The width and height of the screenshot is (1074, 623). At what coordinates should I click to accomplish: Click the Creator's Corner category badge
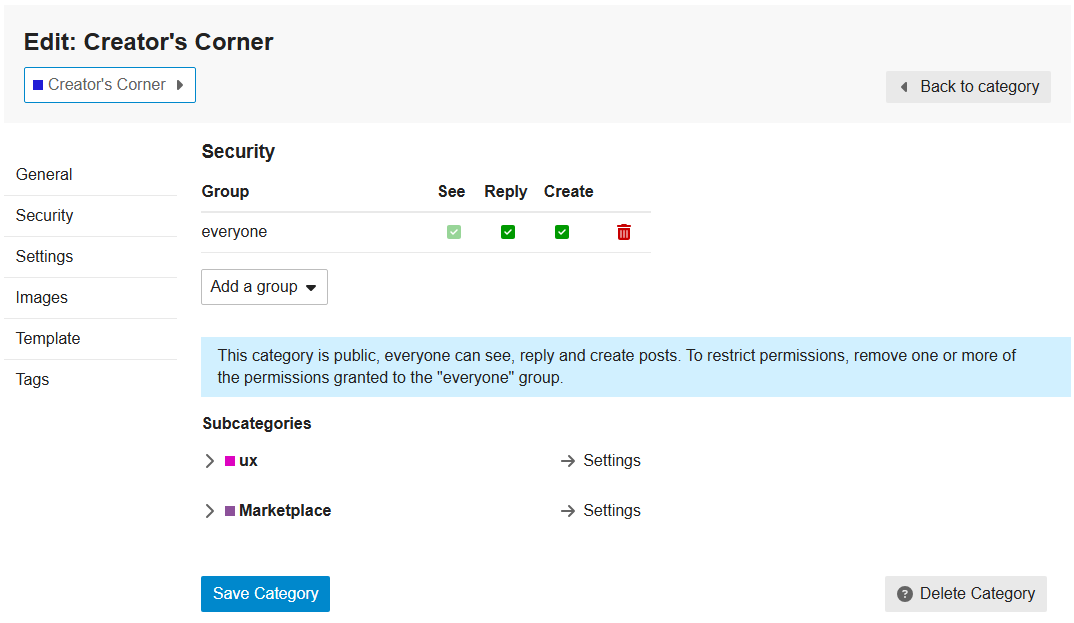pyautogui.click(x=110, y=85)
